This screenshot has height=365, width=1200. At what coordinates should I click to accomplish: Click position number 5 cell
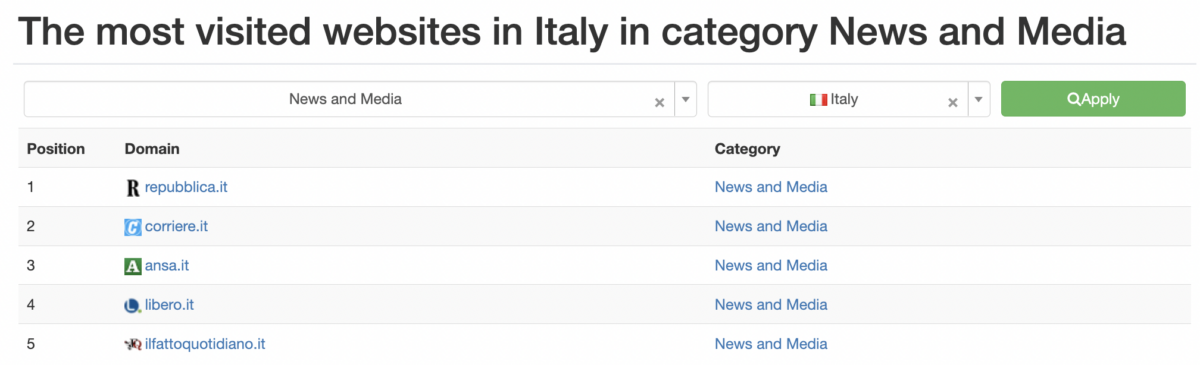coord(31,343)
